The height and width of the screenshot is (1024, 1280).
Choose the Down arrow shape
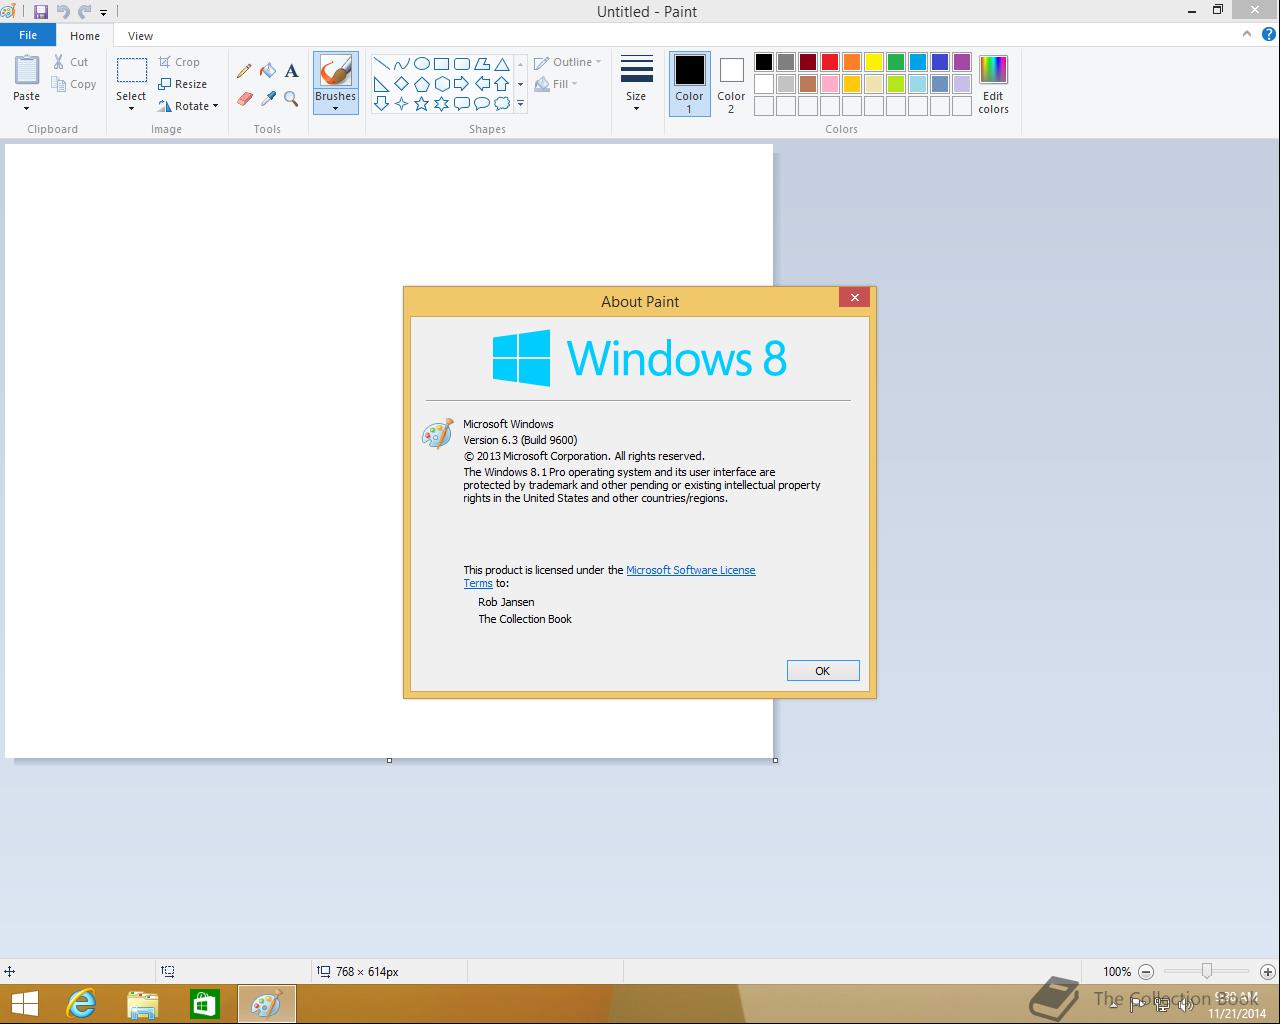tap(381, 103)
